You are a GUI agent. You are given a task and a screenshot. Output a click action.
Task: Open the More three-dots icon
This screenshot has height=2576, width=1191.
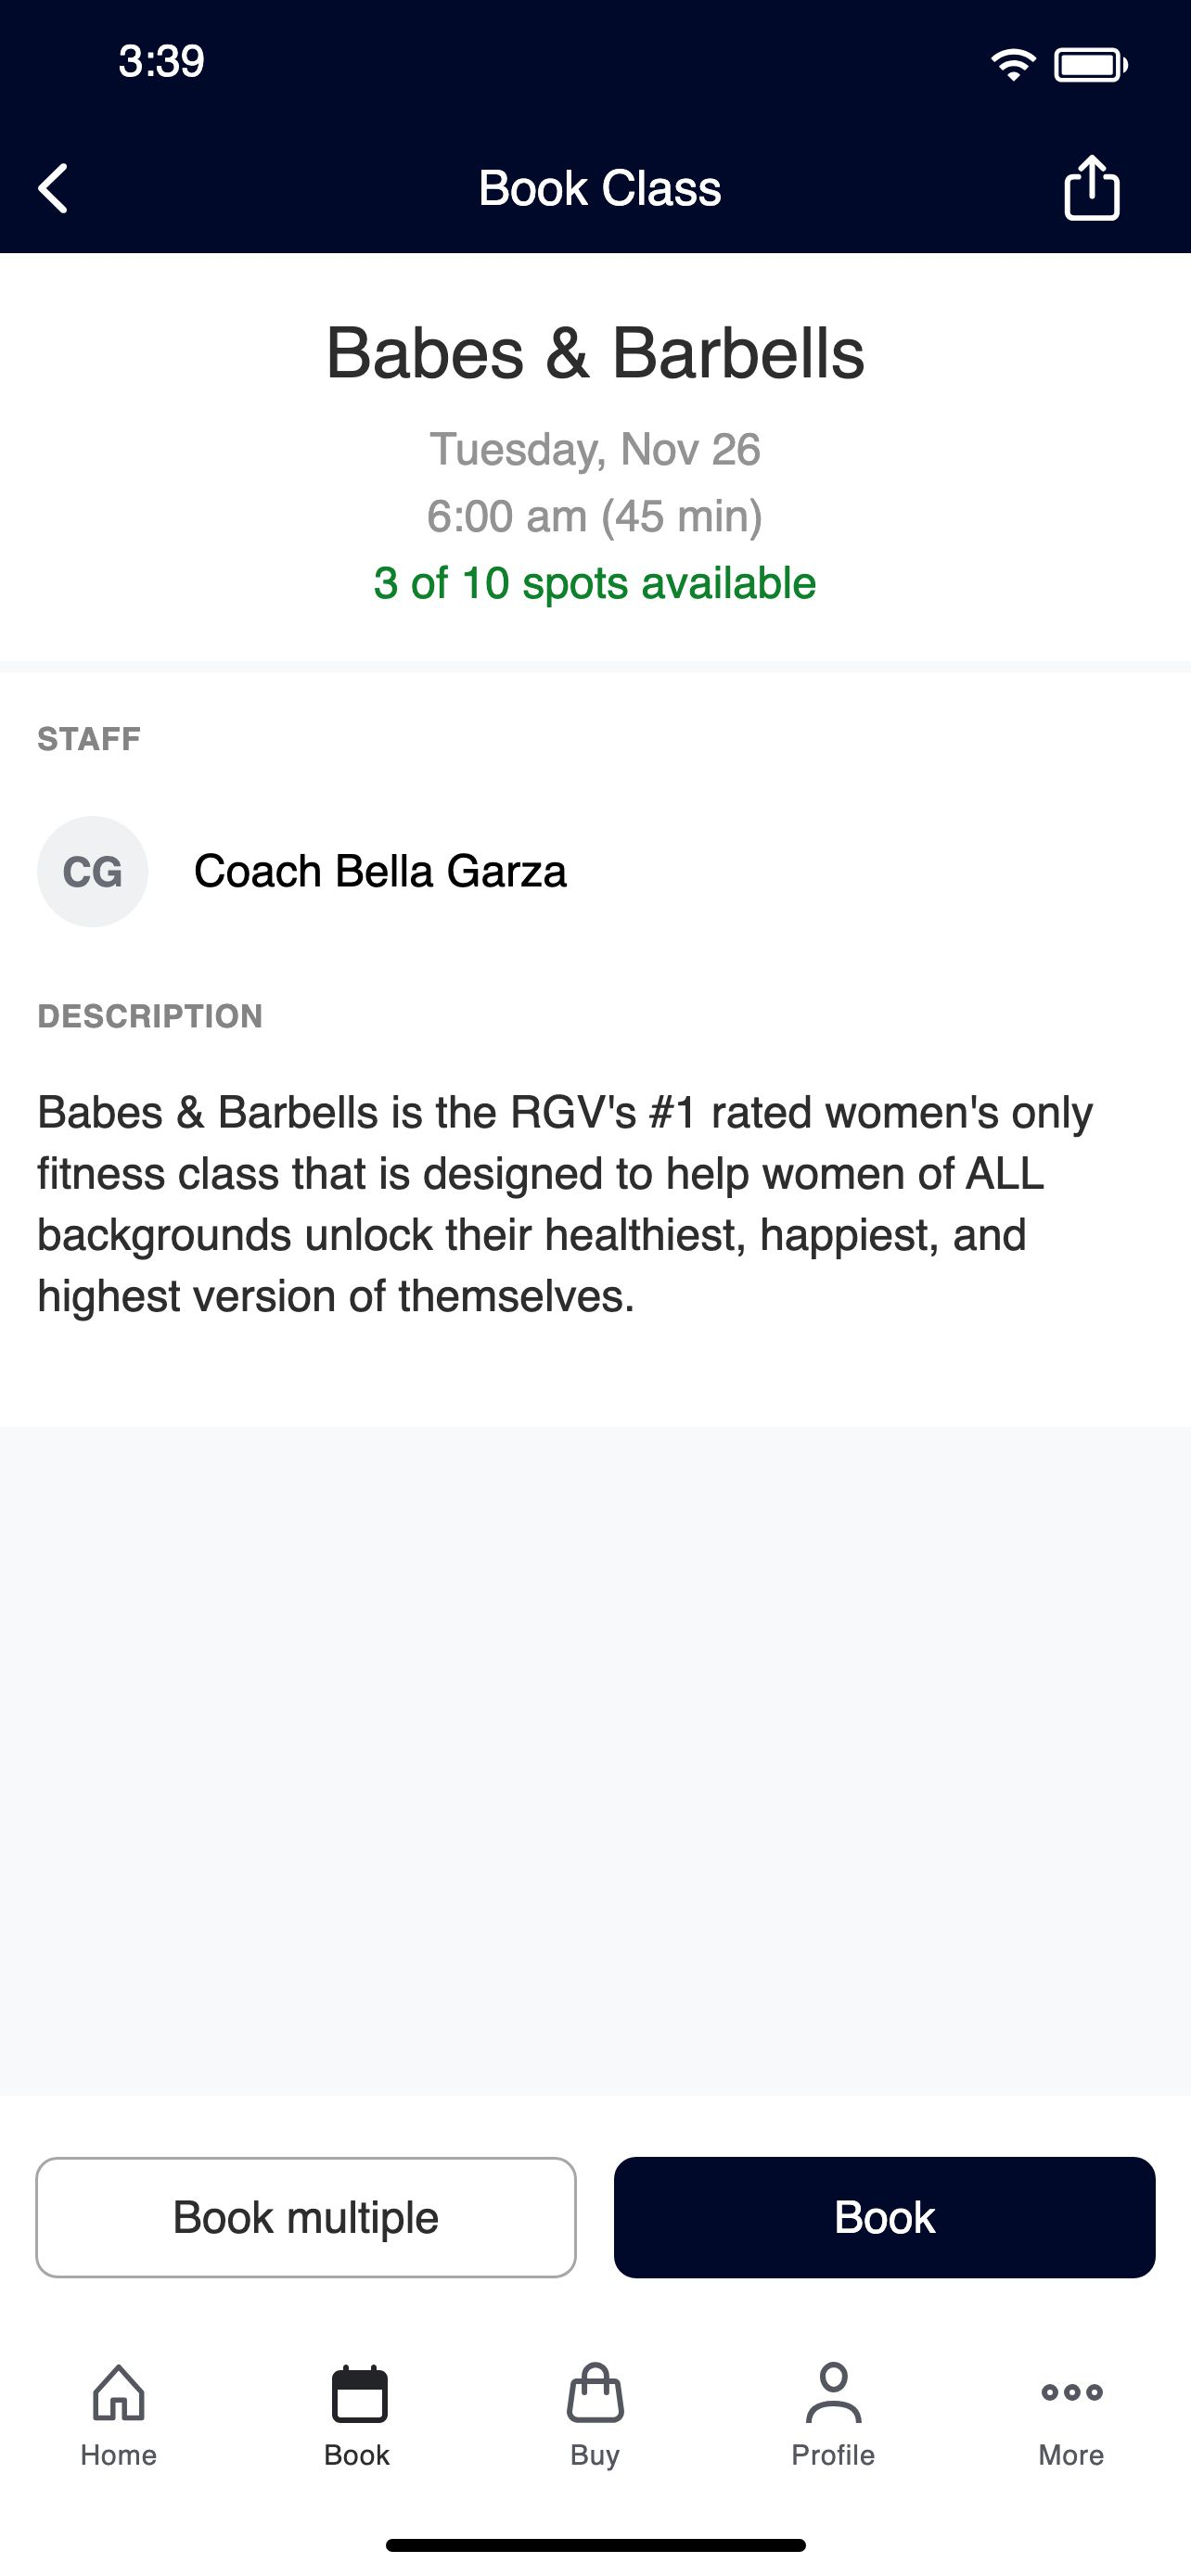point(1071,2392)
